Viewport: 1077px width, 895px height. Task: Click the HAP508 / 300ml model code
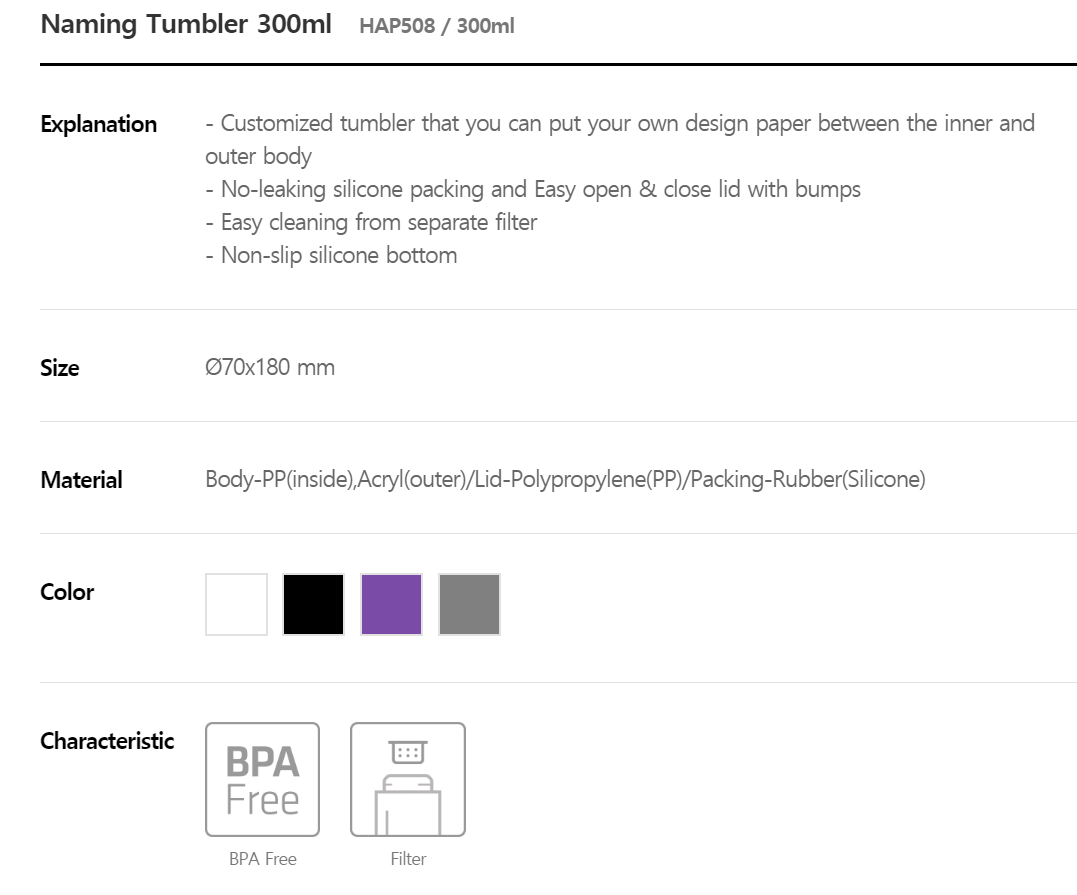[437, 26]
